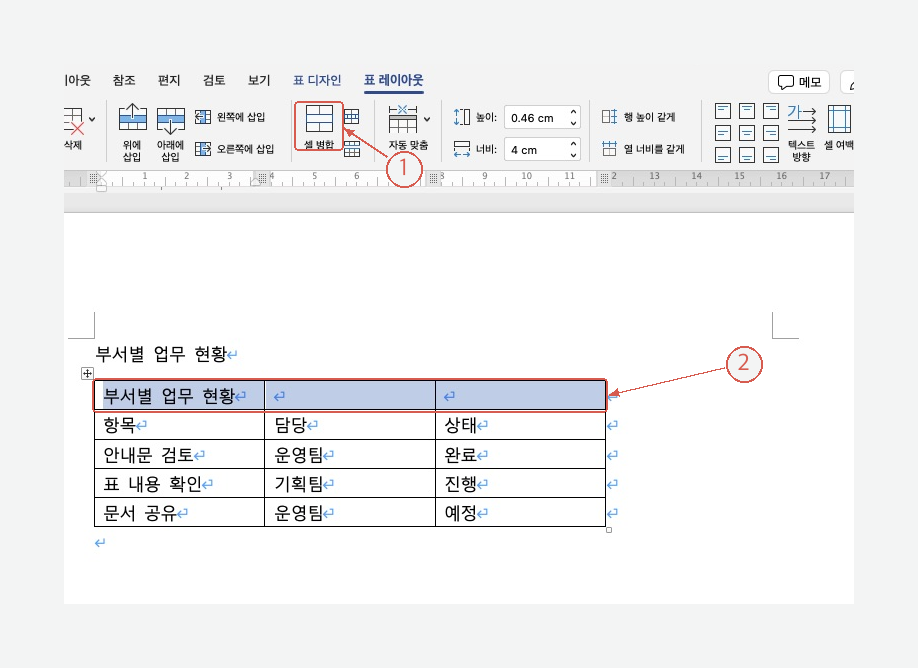Click the heading line 부서별 업무 현황 above table
This screenshot has width=918, height=668.
click(x=161, y=354)
